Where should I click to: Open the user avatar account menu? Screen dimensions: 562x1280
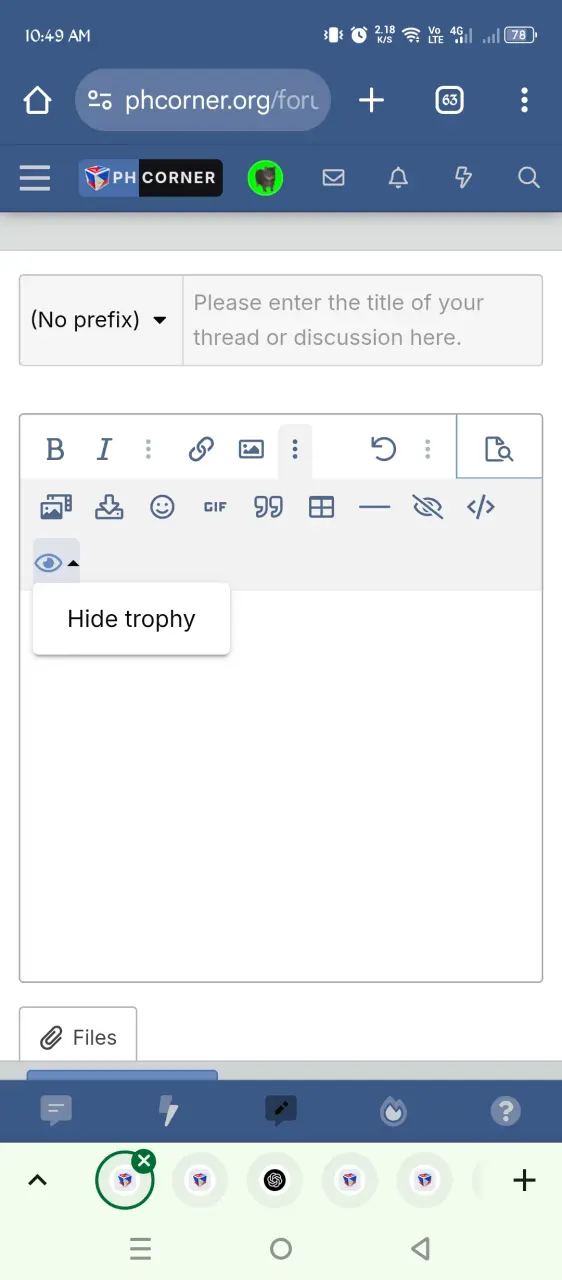click(x=265, y=178)
